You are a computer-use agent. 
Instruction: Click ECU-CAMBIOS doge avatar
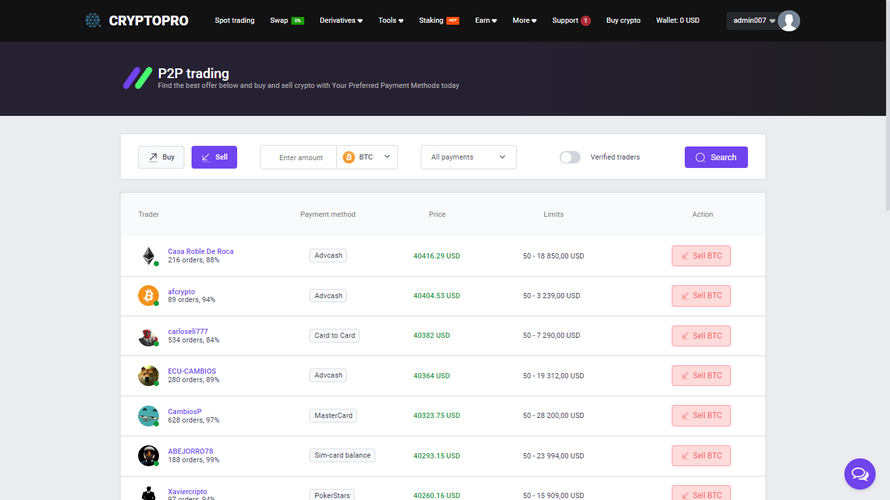tap(148, 376)
